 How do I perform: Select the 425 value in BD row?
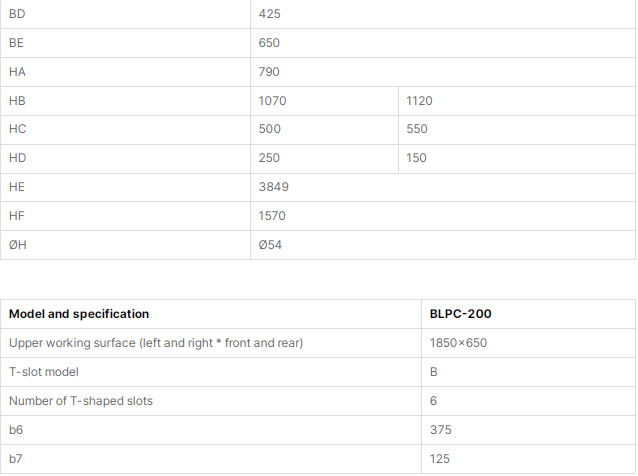269,14
